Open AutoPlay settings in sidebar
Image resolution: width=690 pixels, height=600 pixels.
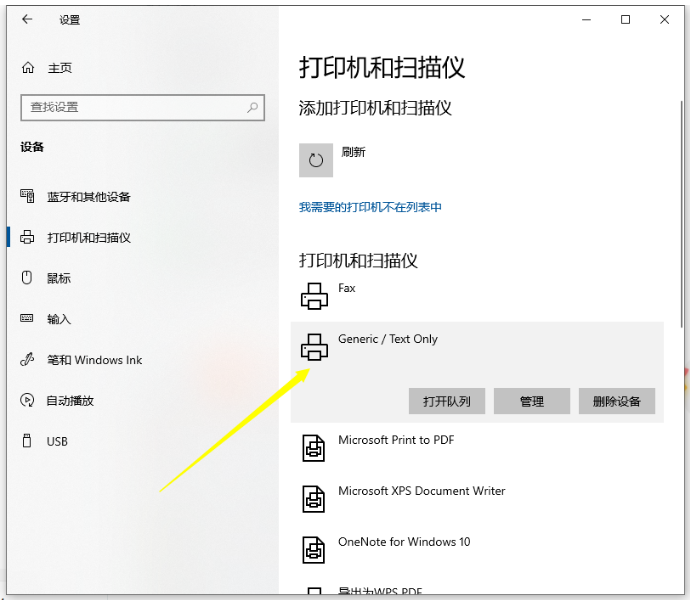pyautogui.click(x=70, y=401)
